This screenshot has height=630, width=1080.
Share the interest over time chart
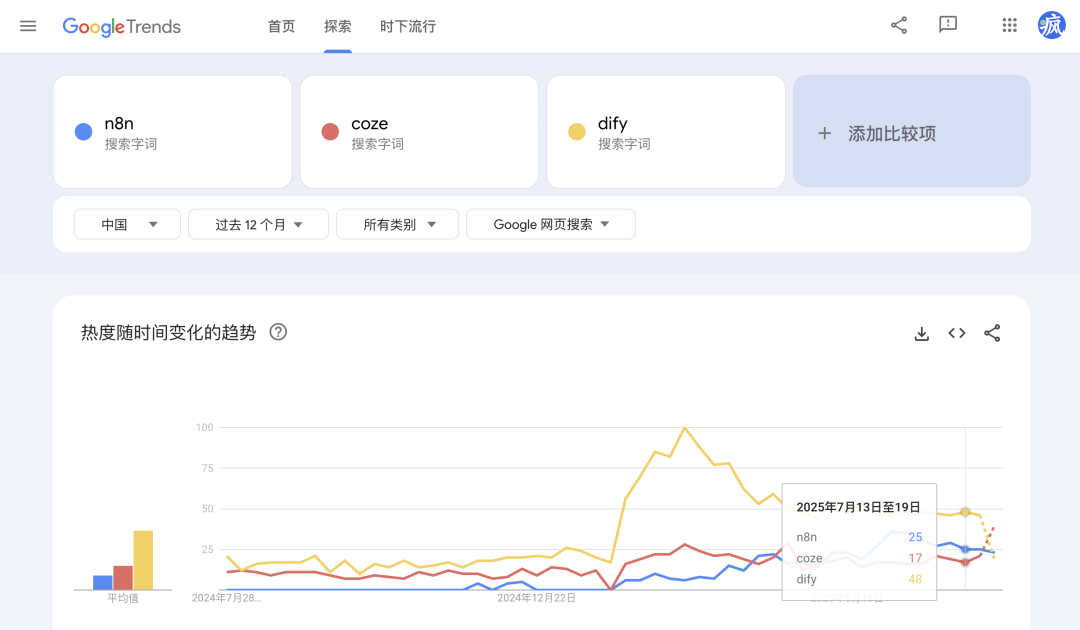[992, 334]
